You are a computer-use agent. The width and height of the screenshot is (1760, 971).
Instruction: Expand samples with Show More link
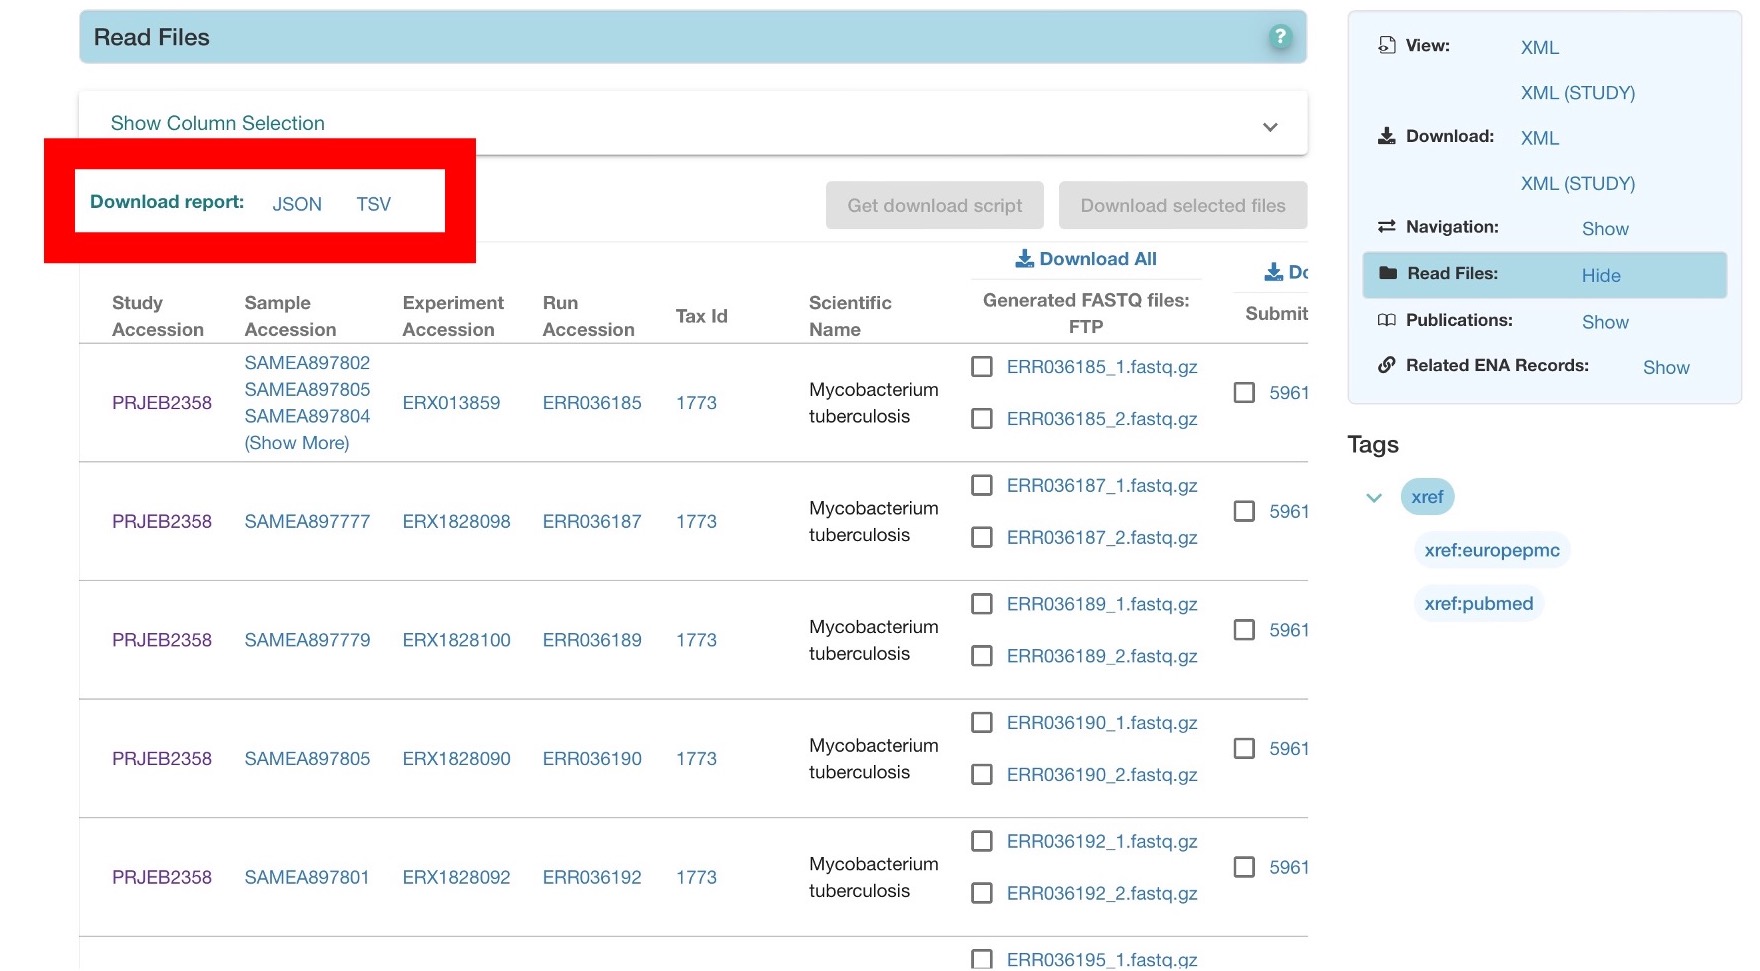pyautogui.click(x=297, y=443)
